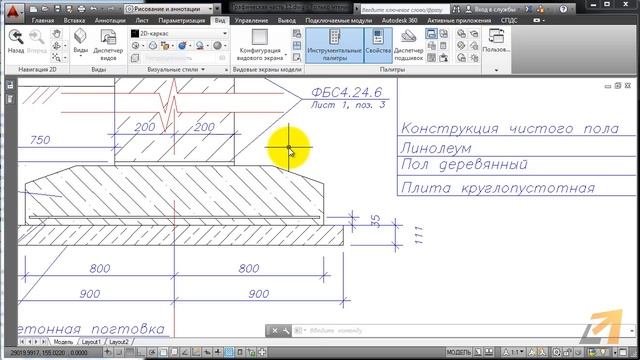
Task: Click the binoculars search icon in title bar
Action: pos(456,9)
